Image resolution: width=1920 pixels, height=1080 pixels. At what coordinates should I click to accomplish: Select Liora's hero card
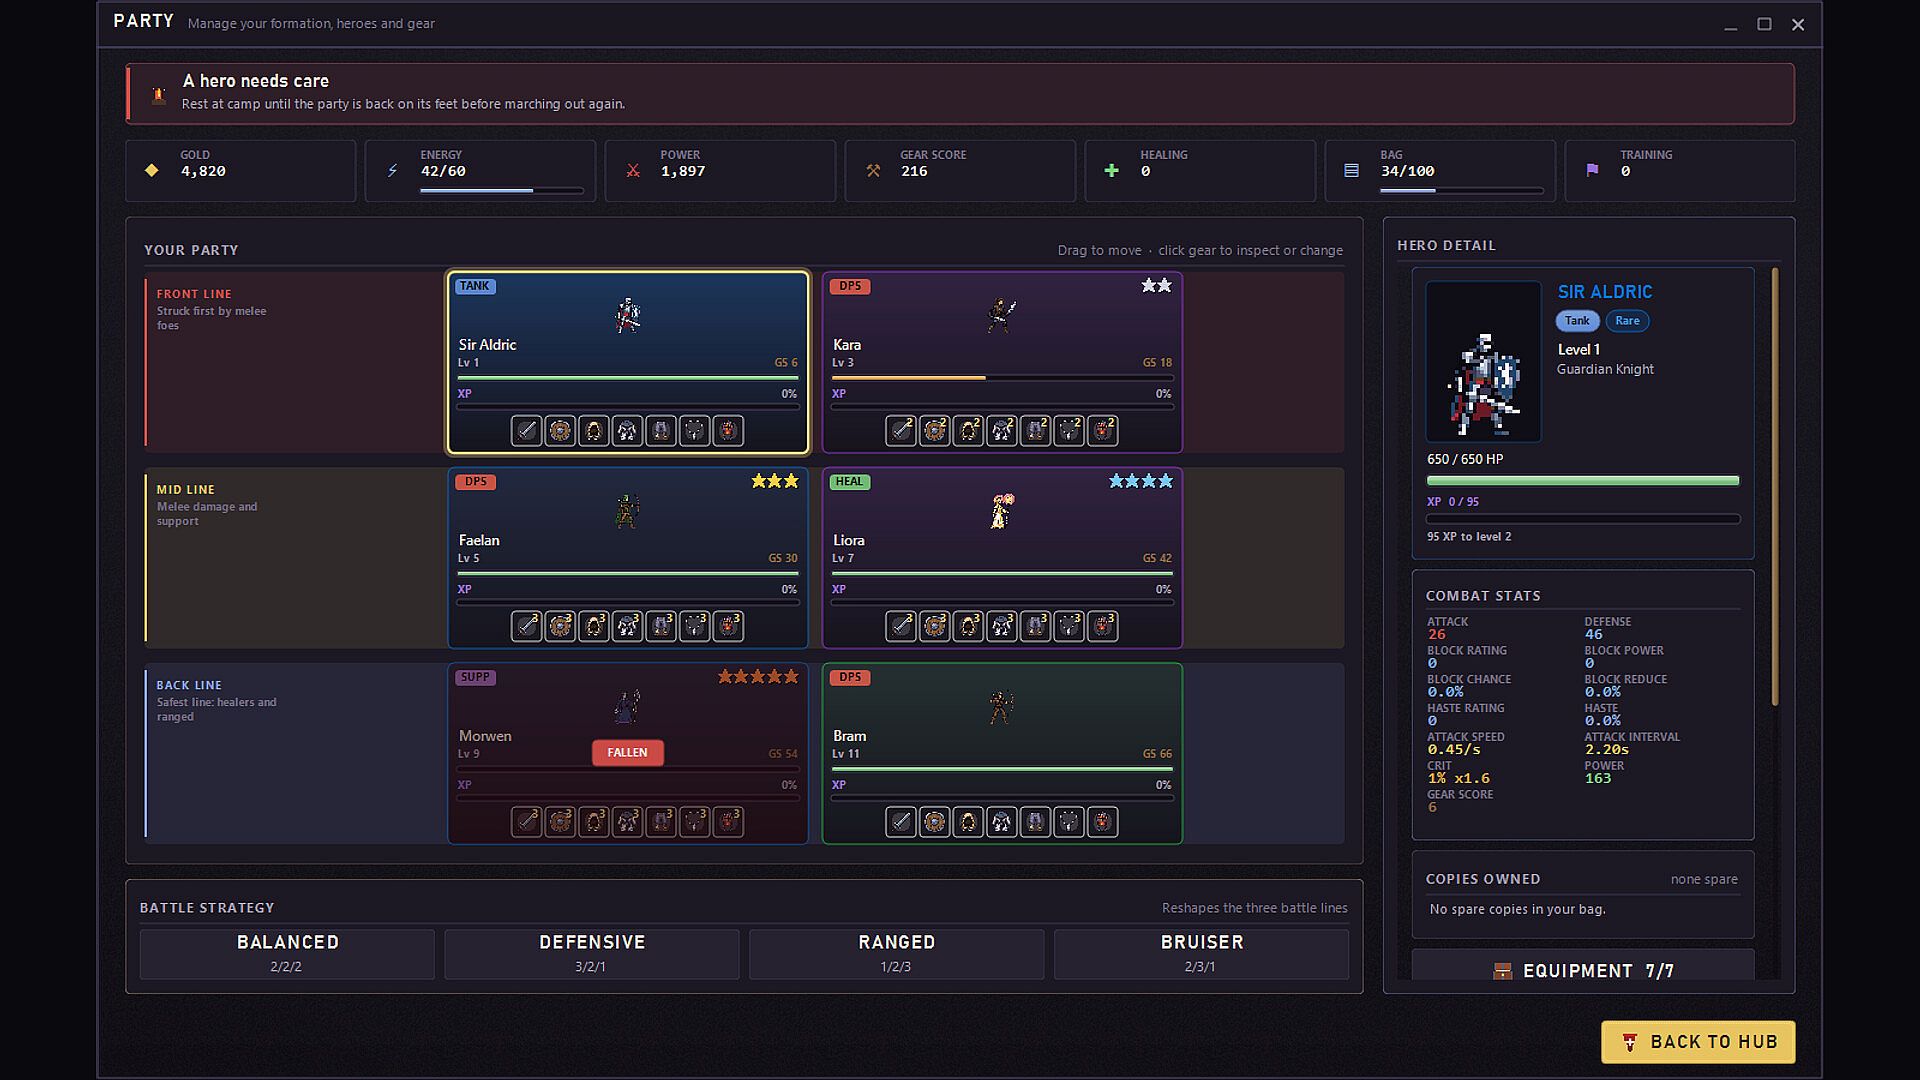tap(1002, 558)
